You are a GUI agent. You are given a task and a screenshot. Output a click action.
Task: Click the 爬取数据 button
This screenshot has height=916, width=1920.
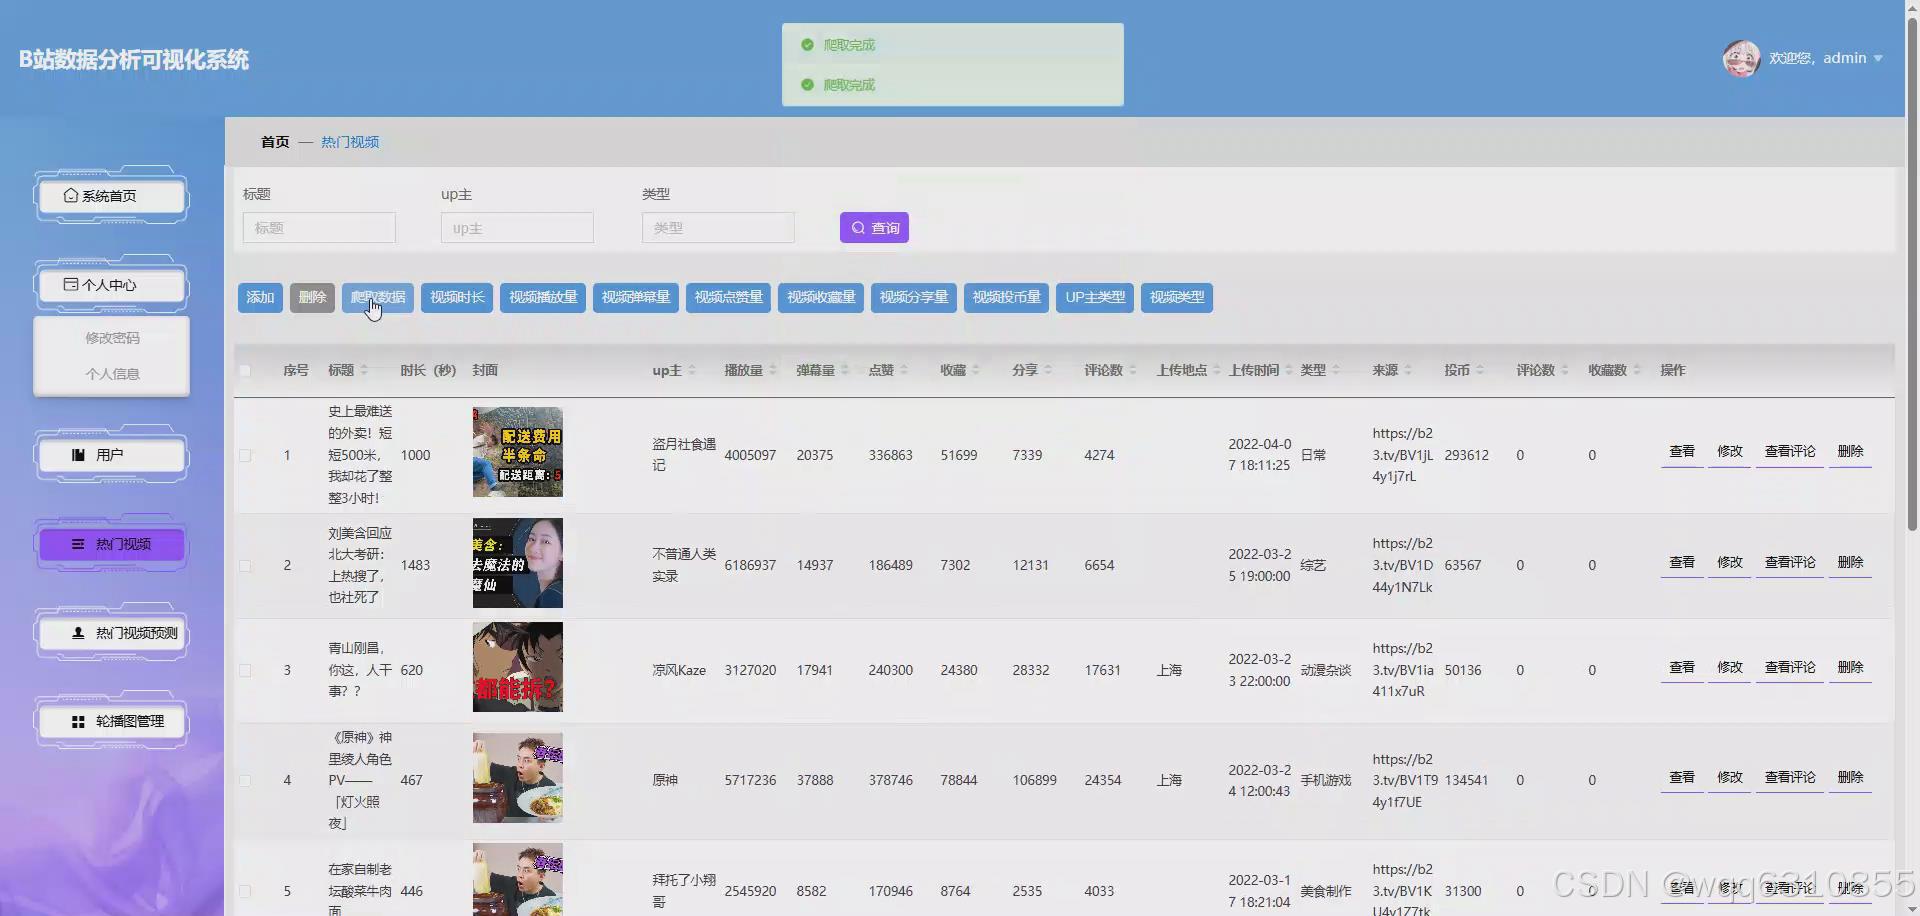(378, 297)
